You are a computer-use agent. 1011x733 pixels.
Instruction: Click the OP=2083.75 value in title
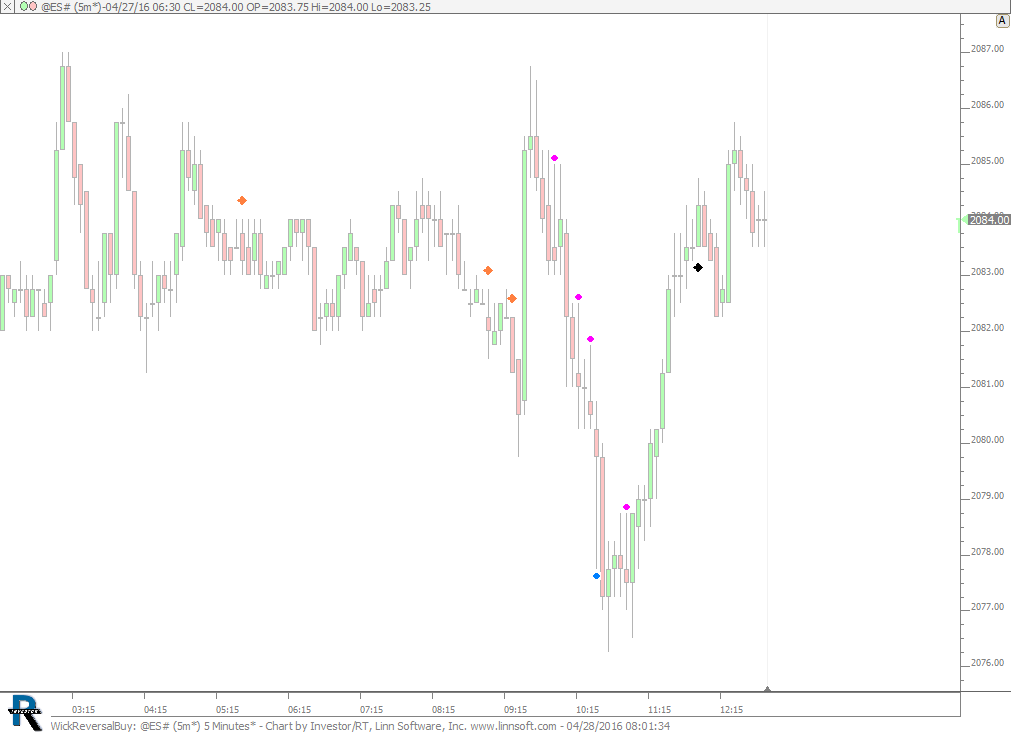point(277,7)
